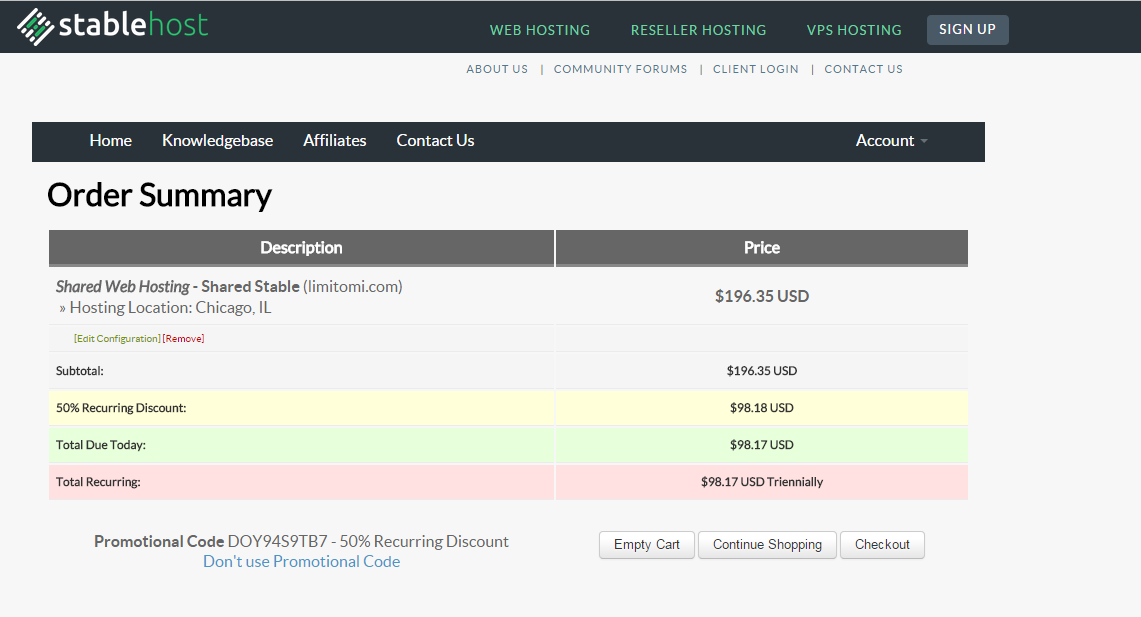Visit the Community Forums link
This screenshot has height=617, width=1141.
click(x=620, y=69)
